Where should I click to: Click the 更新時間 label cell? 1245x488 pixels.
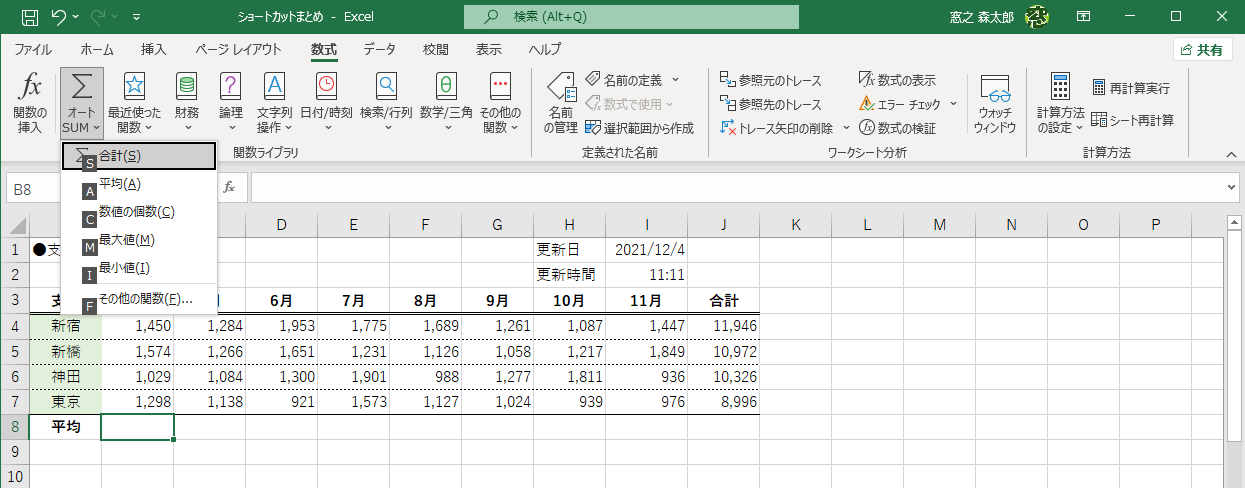570,274
